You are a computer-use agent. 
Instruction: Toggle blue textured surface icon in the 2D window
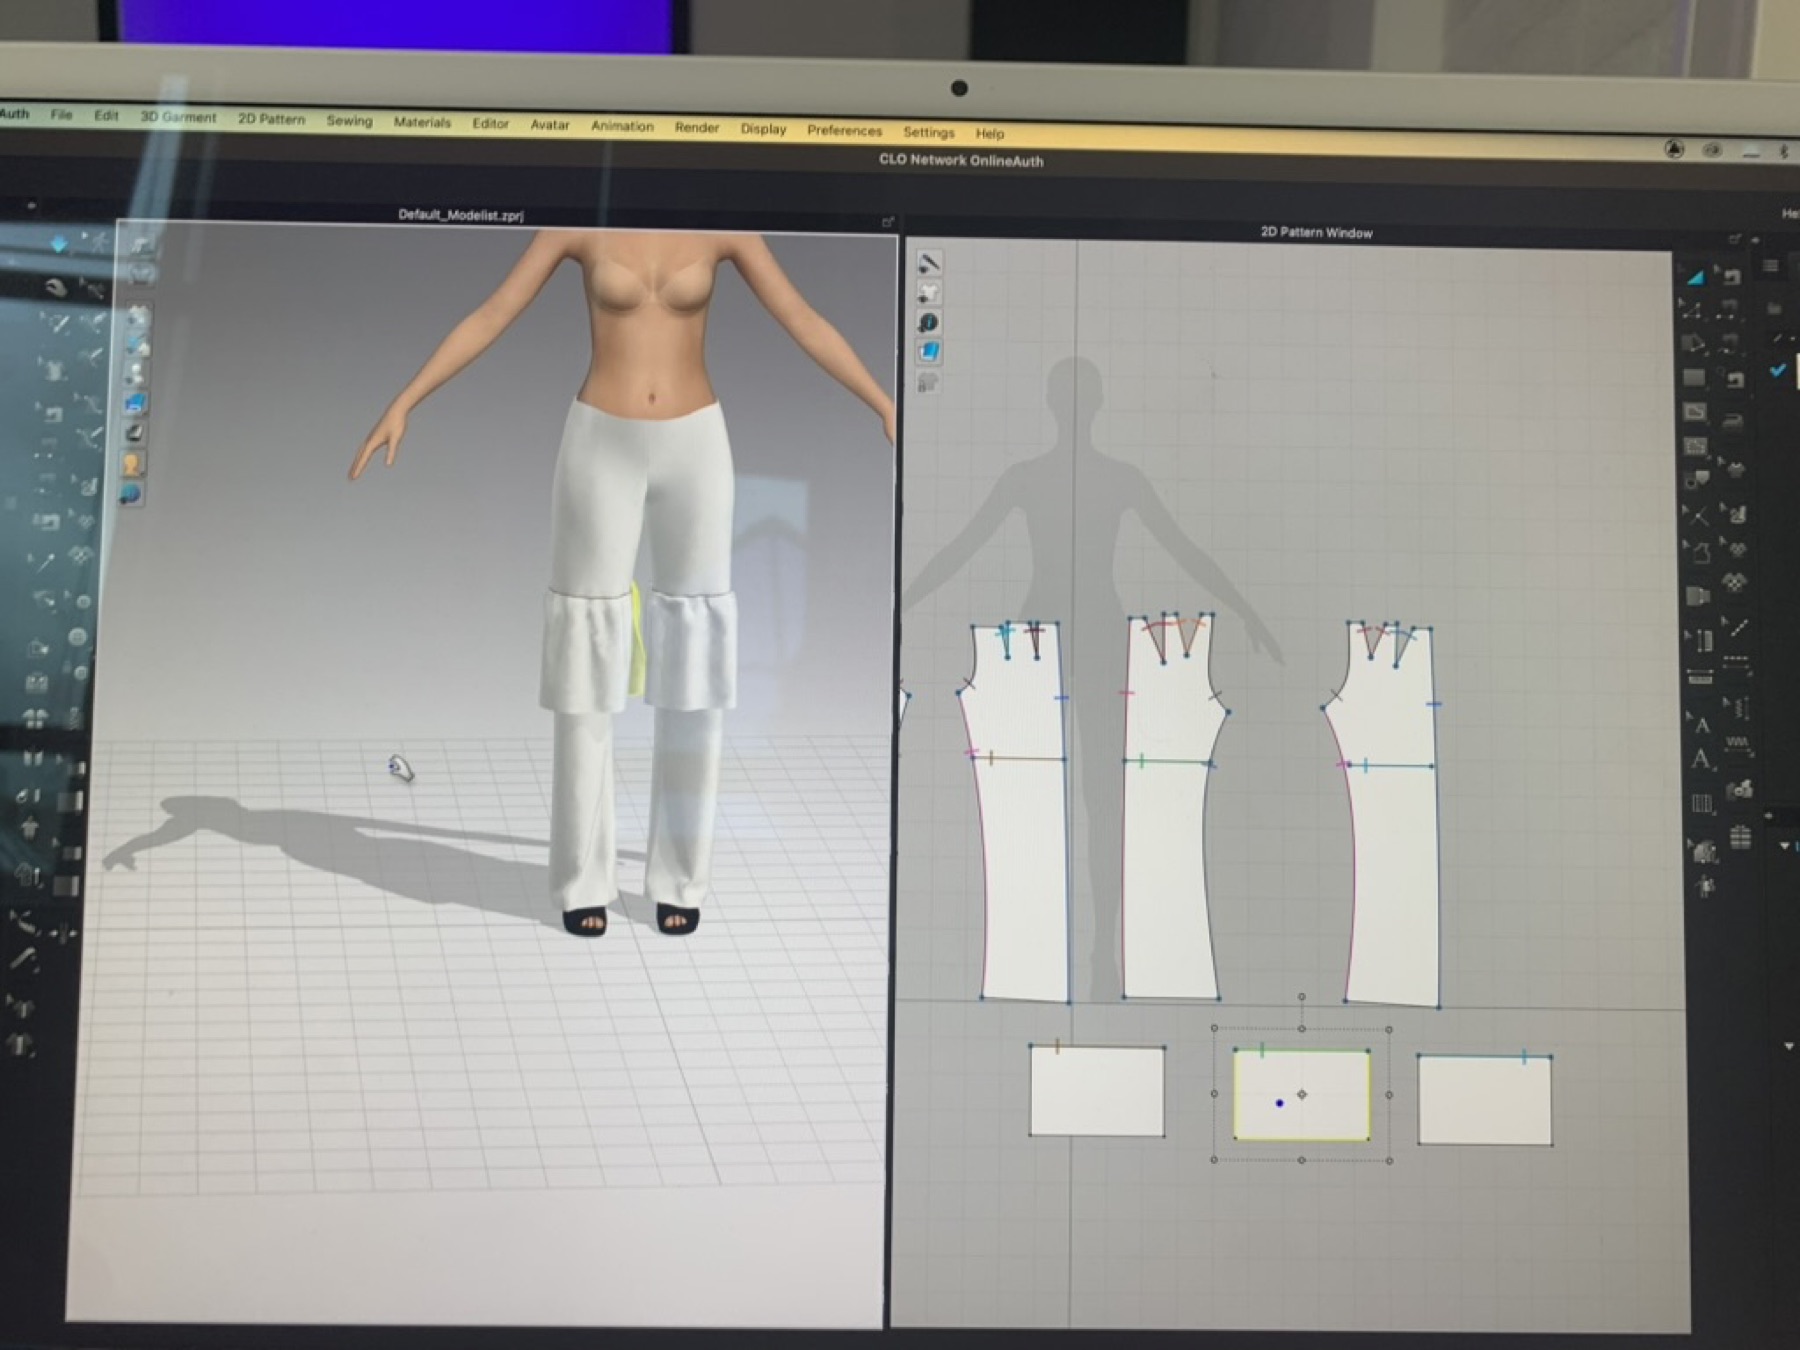(x=929, y=352)
